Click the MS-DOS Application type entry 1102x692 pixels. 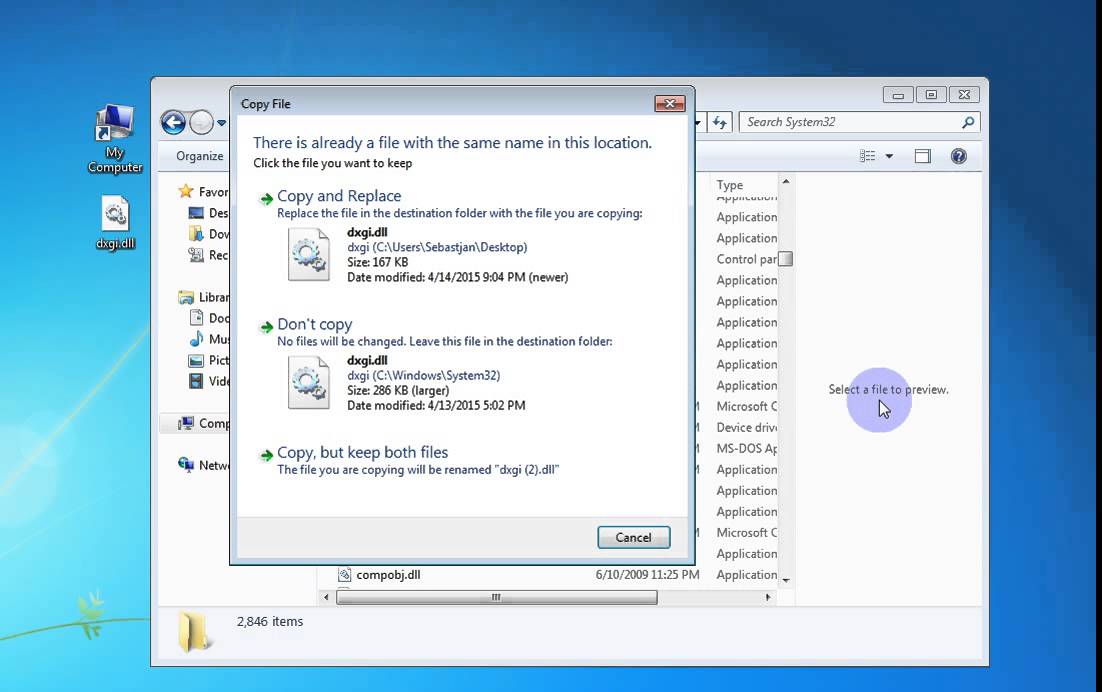pos(746,449)
